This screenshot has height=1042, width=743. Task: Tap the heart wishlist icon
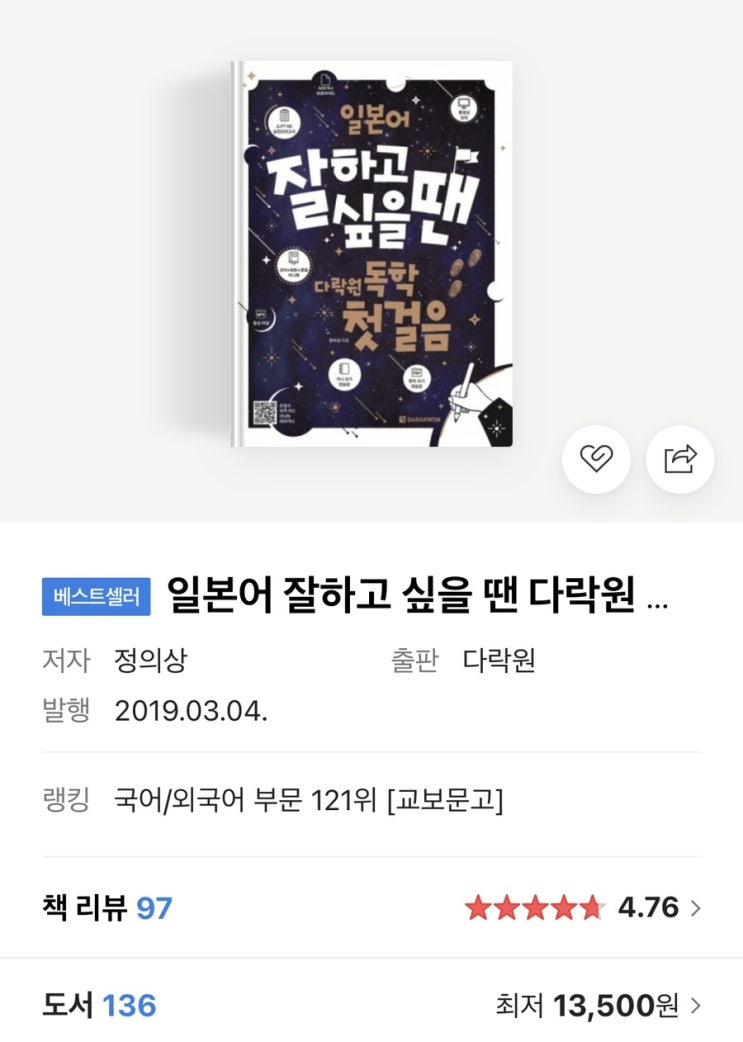[x=596, y=459]
